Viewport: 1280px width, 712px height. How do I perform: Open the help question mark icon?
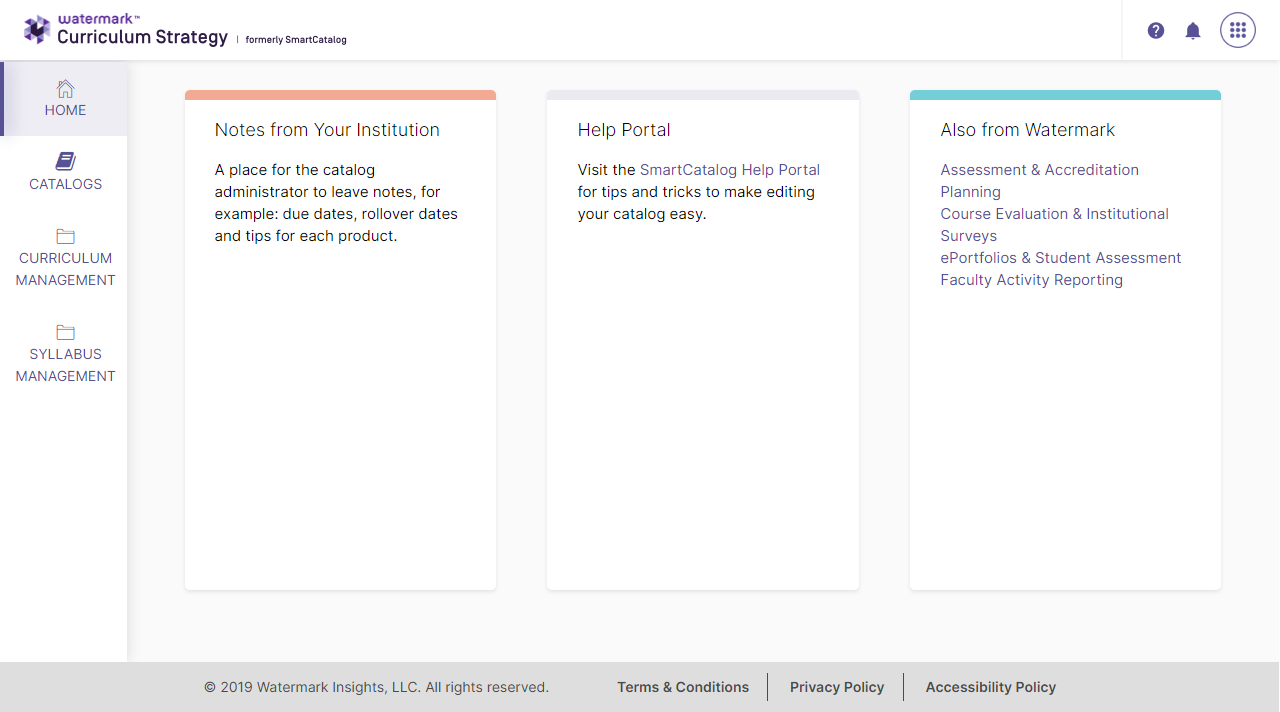[1156, 31]
